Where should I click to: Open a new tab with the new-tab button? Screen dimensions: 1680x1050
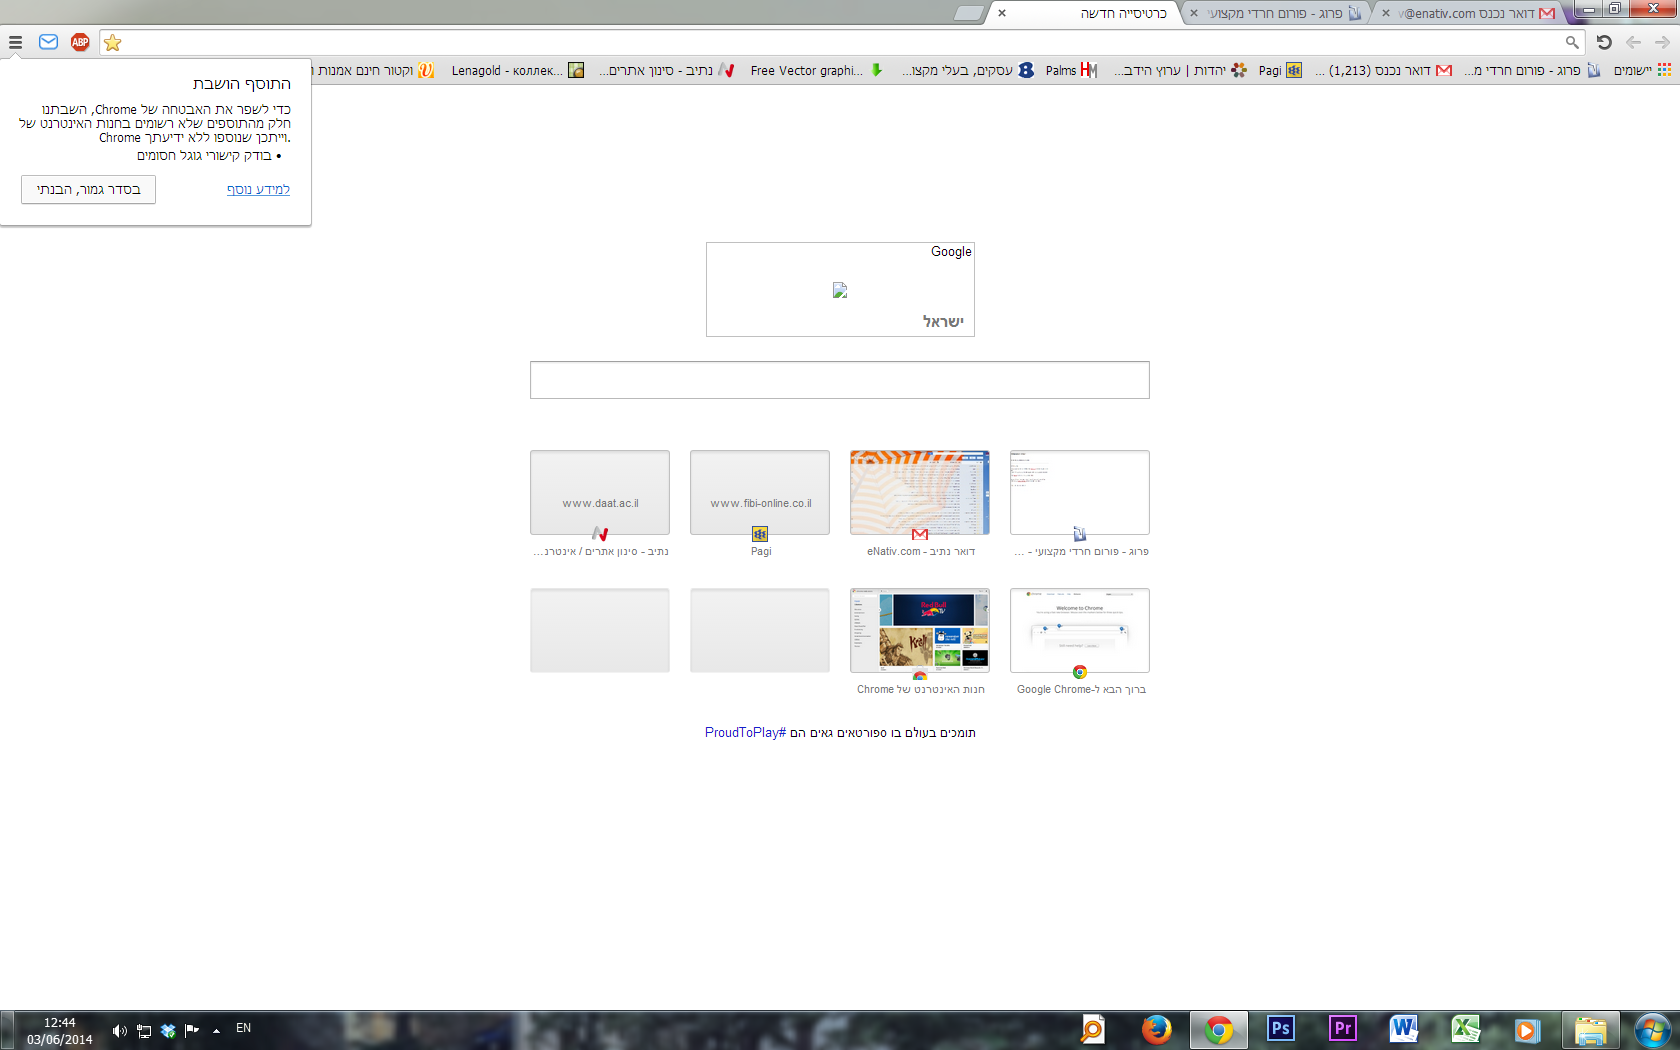[x=969, y=13]
